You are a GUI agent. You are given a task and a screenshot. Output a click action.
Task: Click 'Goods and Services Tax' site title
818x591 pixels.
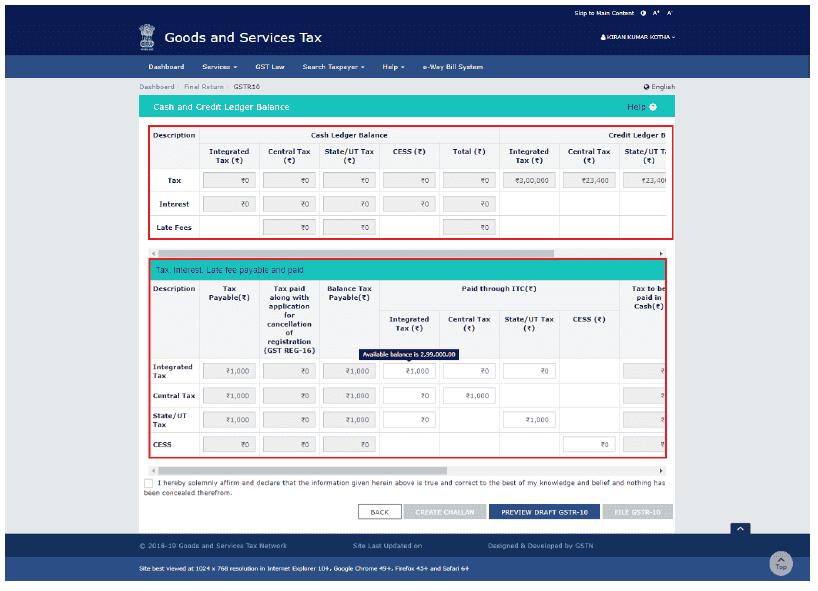click(x=243, y=38)
